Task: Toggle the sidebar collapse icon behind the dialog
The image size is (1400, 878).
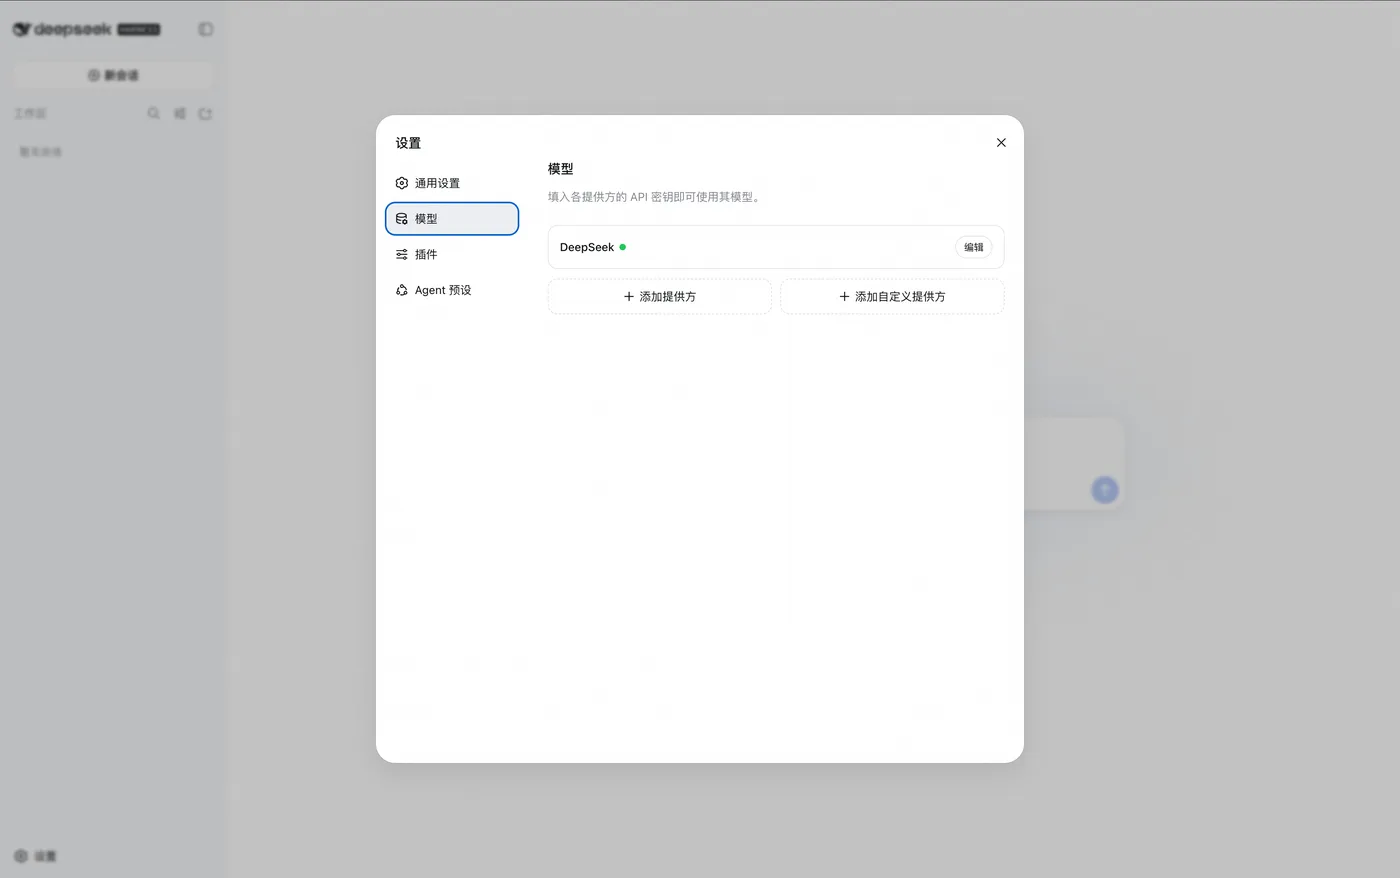Action: (x=206, y=30)
